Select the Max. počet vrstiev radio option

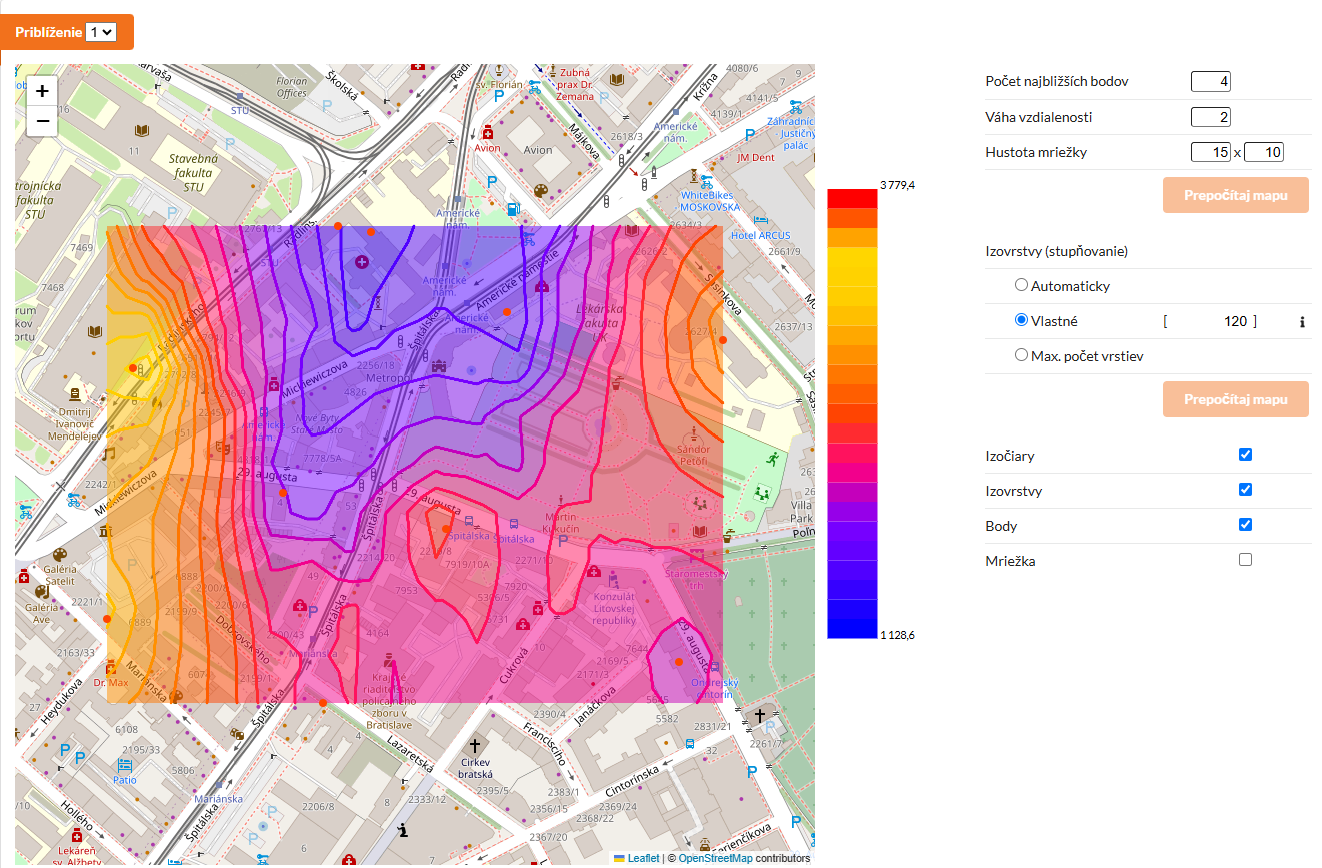click(1021, 354)
